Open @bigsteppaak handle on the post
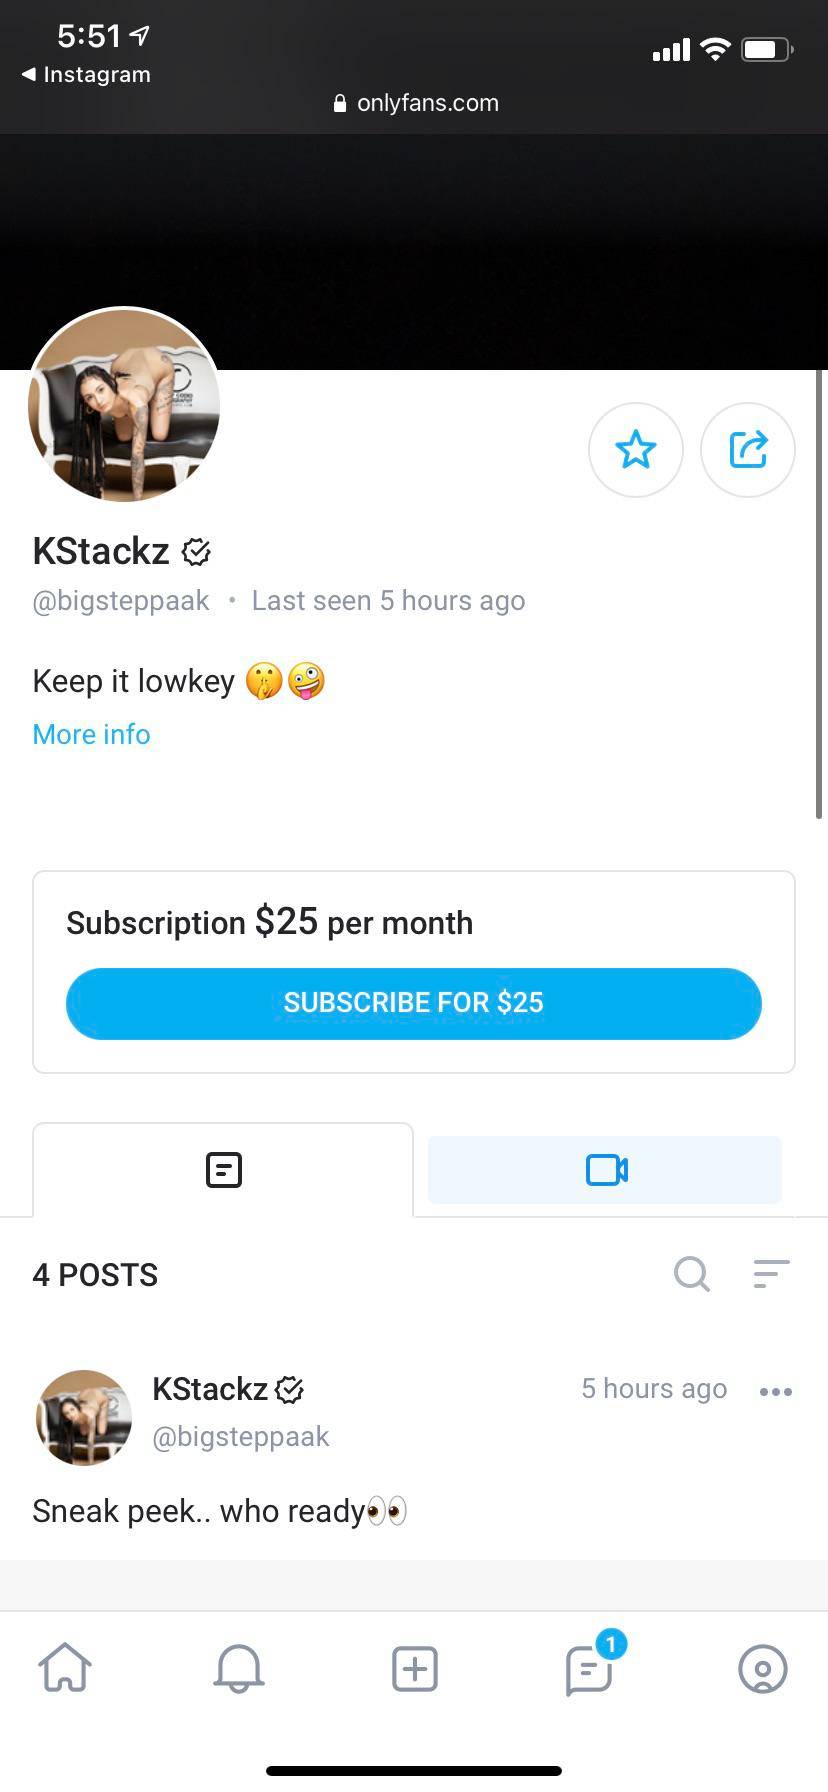 (x=240, y=1436)
